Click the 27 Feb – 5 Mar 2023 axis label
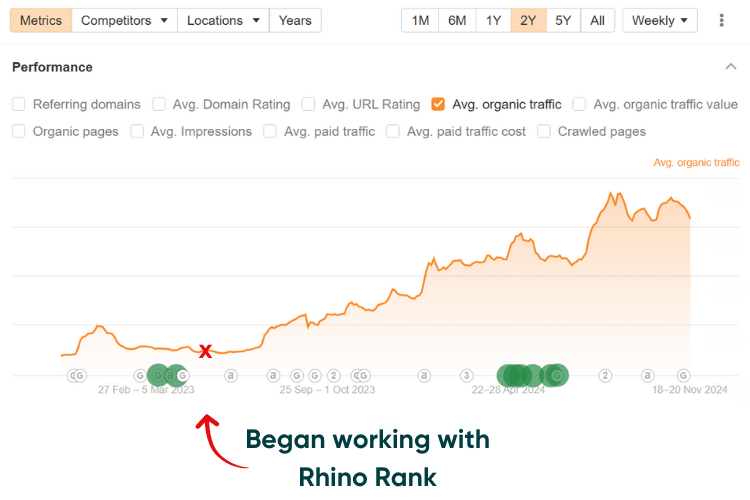 click(146, 389)
